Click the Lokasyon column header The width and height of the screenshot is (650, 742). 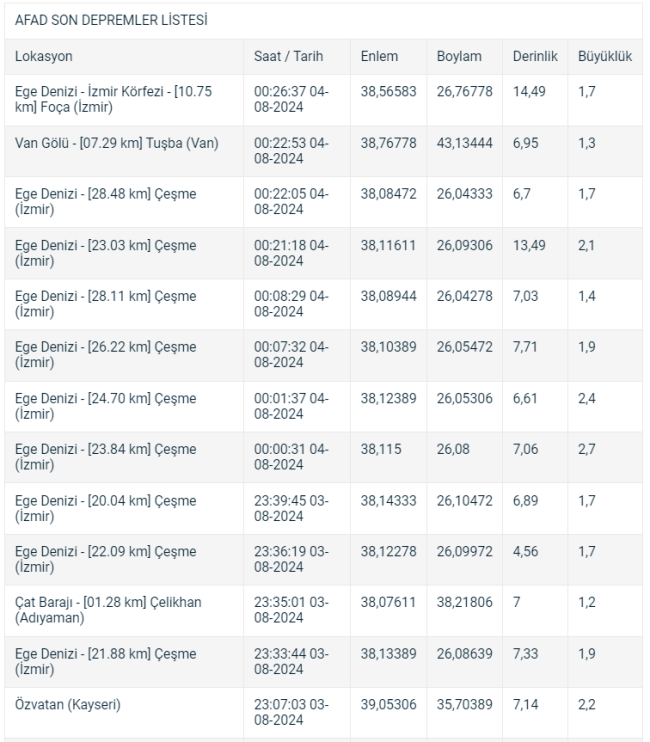point(44,56)
